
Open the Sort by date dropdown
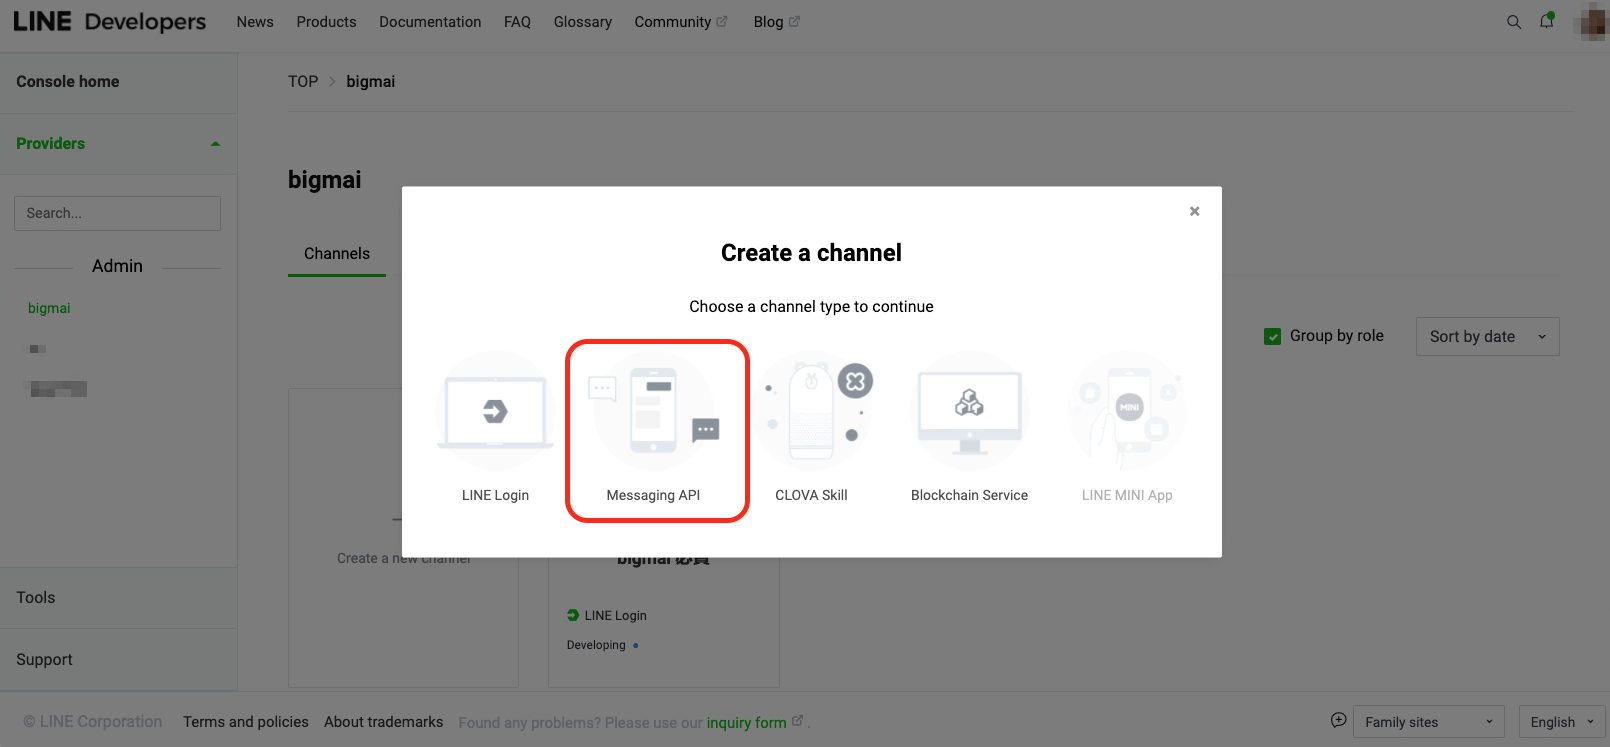[1487, 337]
